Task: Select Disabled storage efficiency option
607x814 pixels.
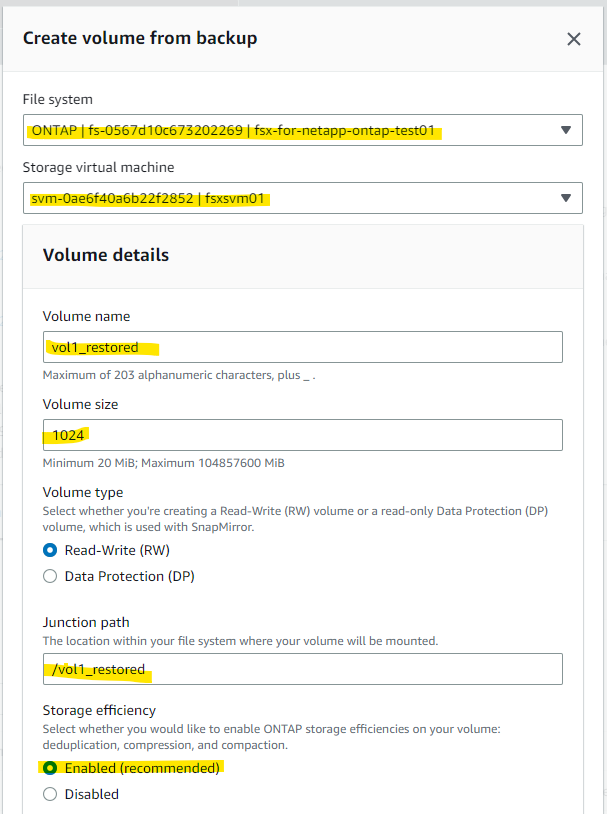Action: [x=50, y=794]
